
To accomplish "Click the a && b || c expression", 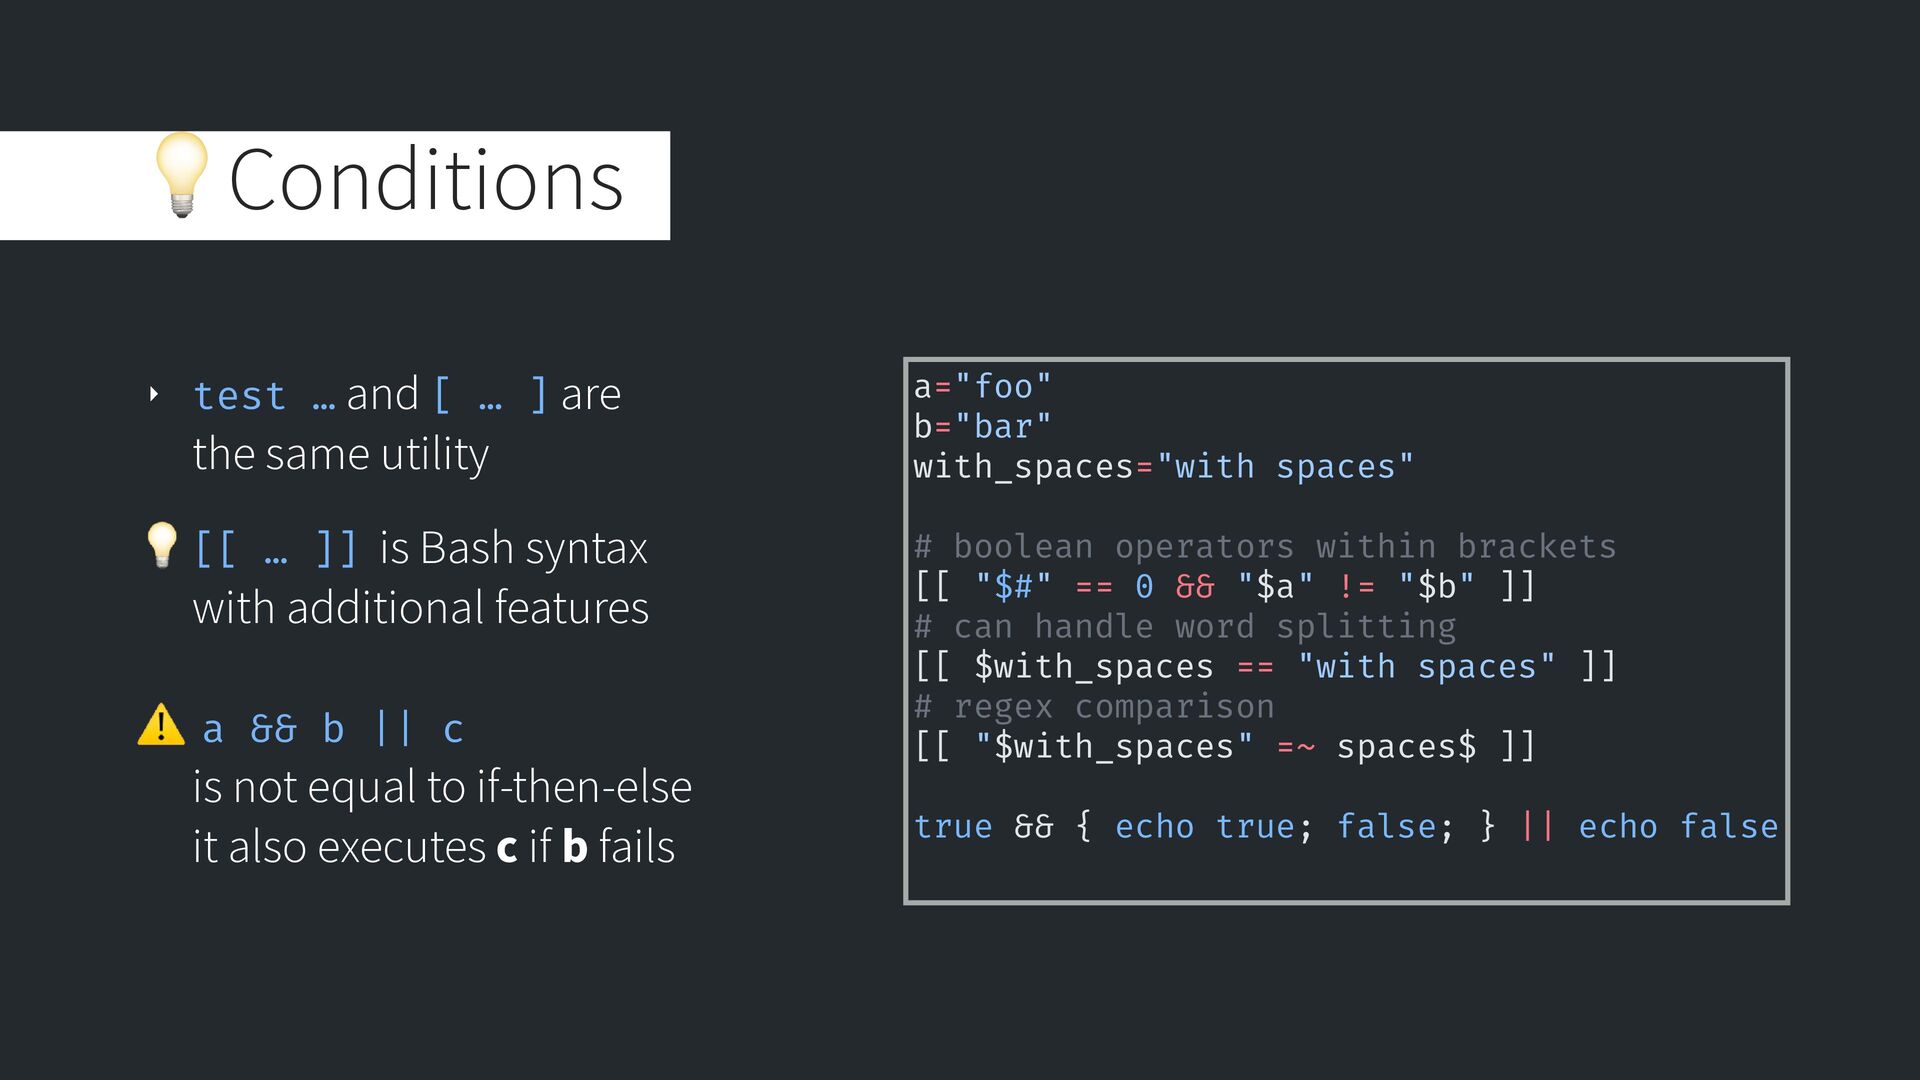I will (333, 729).
